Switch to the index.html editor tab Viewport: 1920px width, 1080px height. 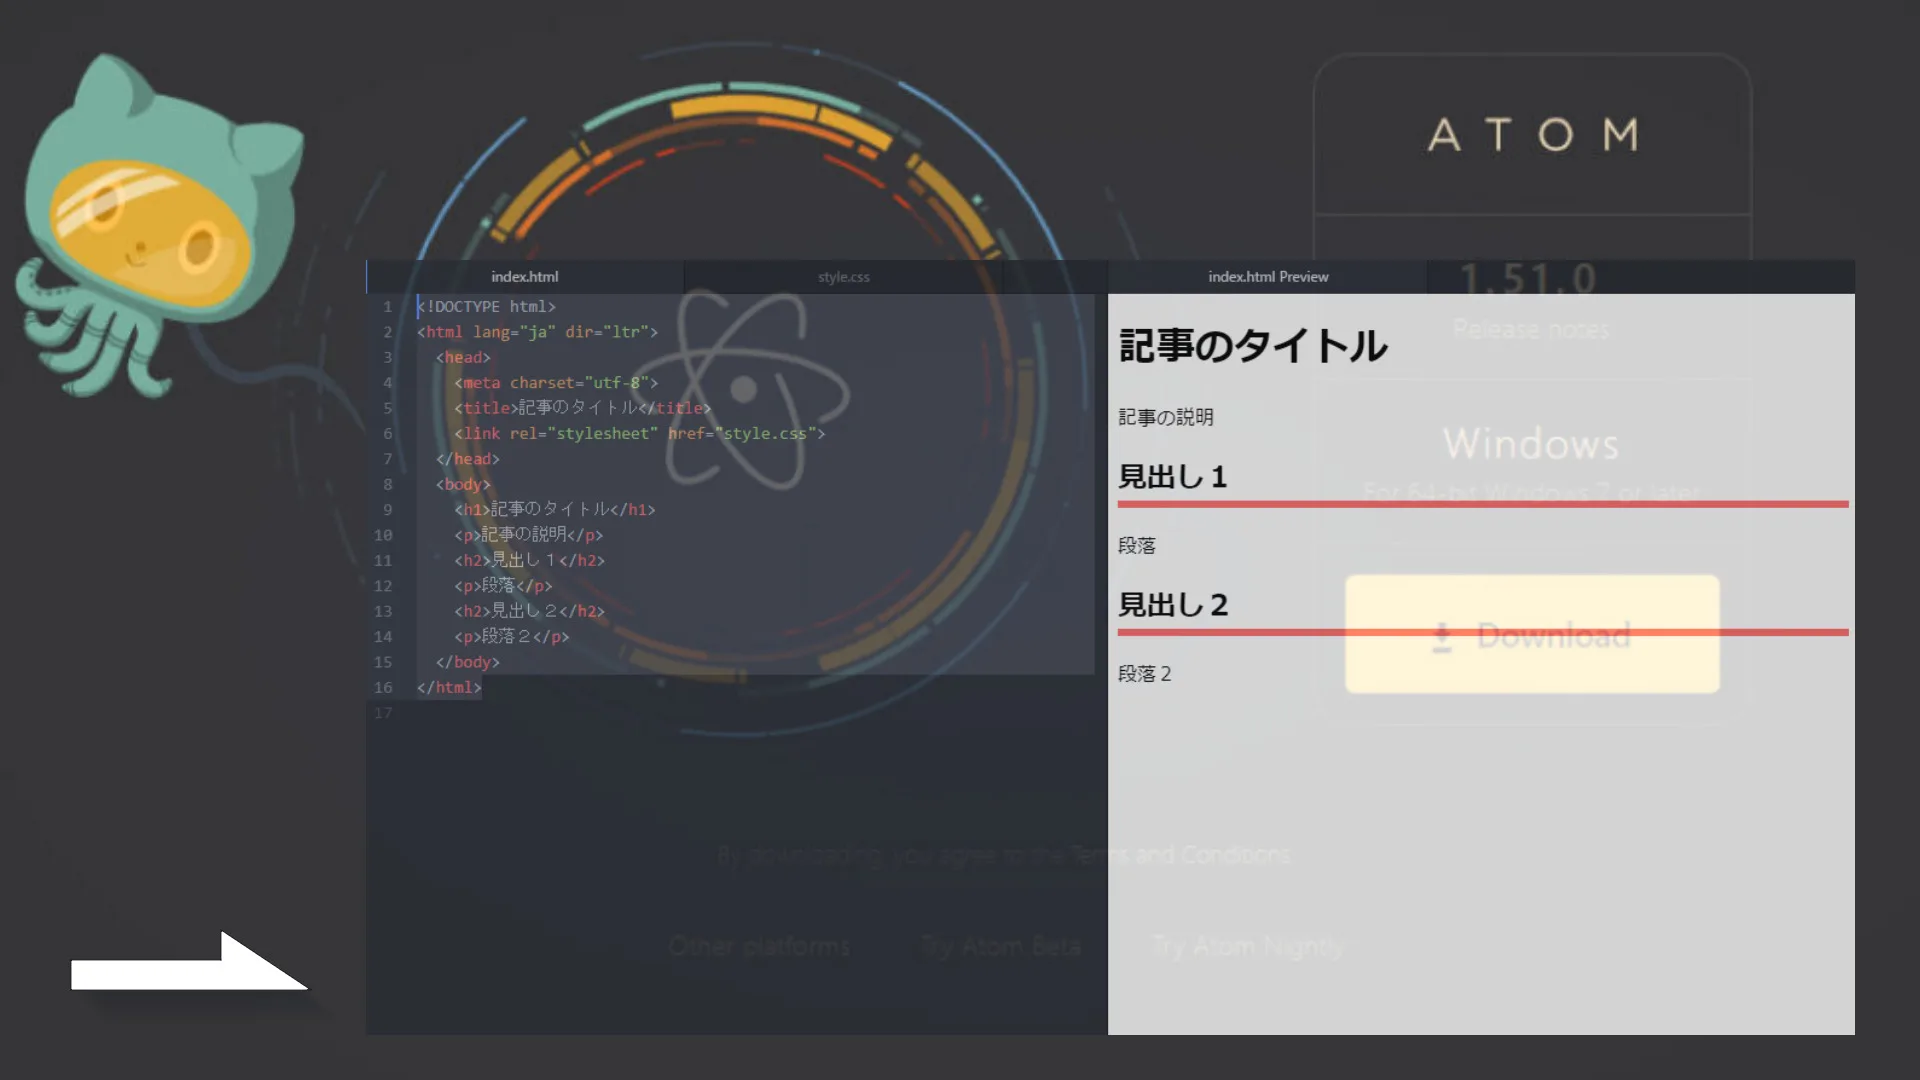(524, 277)
